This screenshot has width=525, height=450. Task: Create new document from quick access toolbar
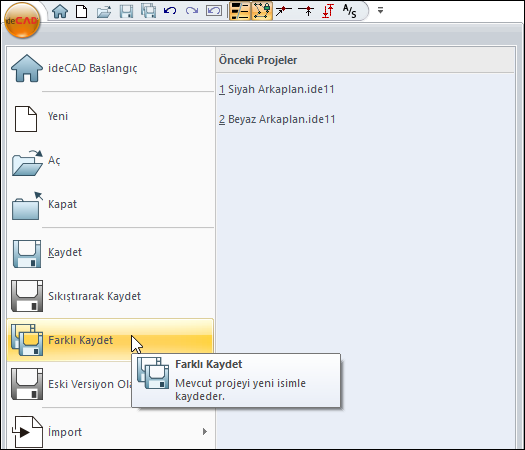82,11
